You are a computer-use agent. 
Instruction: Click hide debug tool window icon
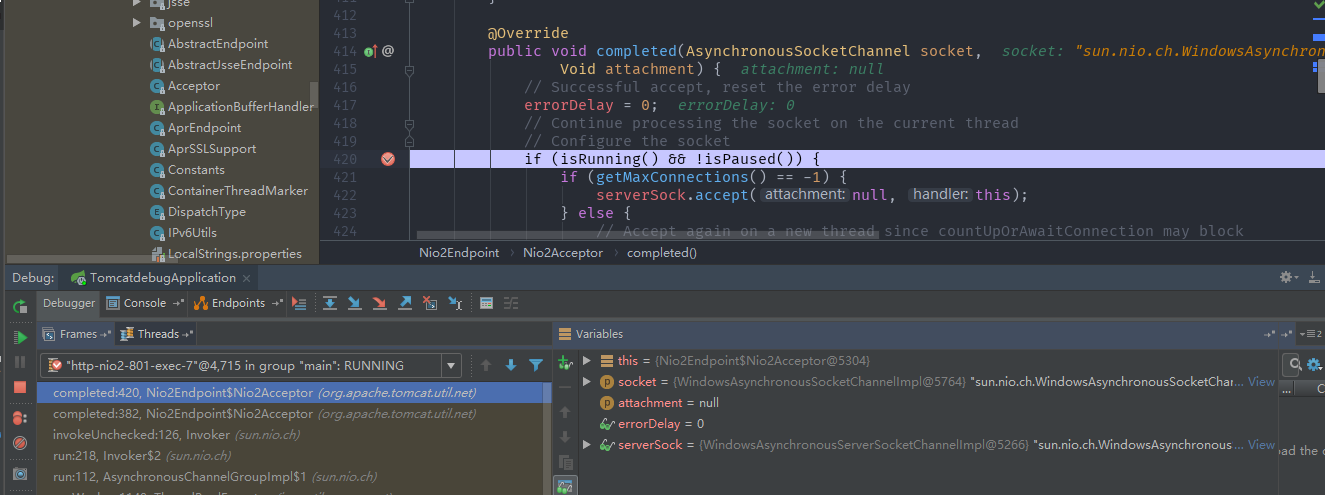coord(1312,277)
